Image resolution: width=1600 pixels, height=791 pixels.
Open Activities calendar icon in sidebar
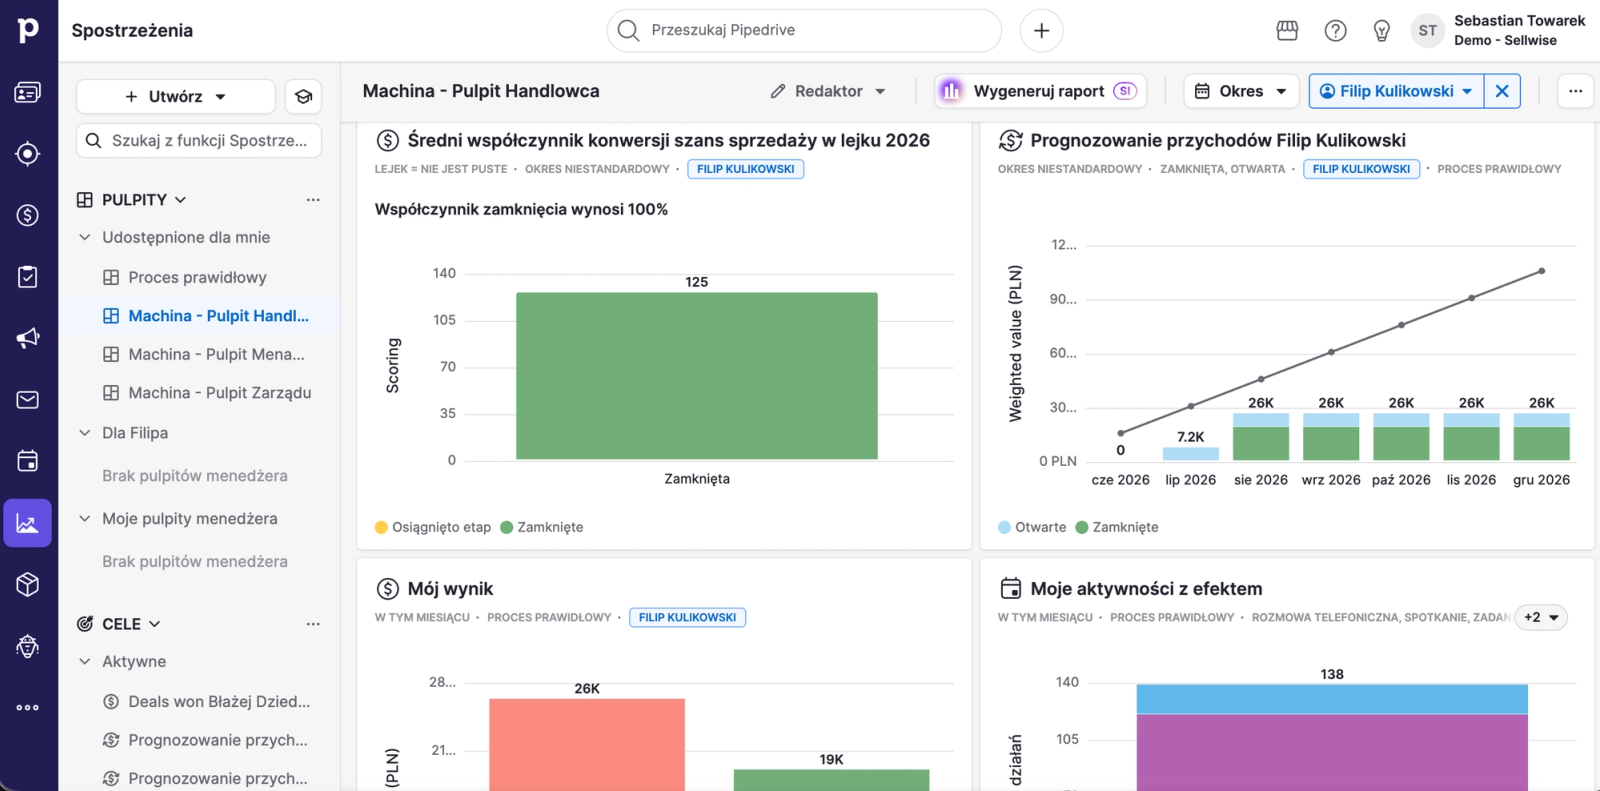[x=28, y=461]
